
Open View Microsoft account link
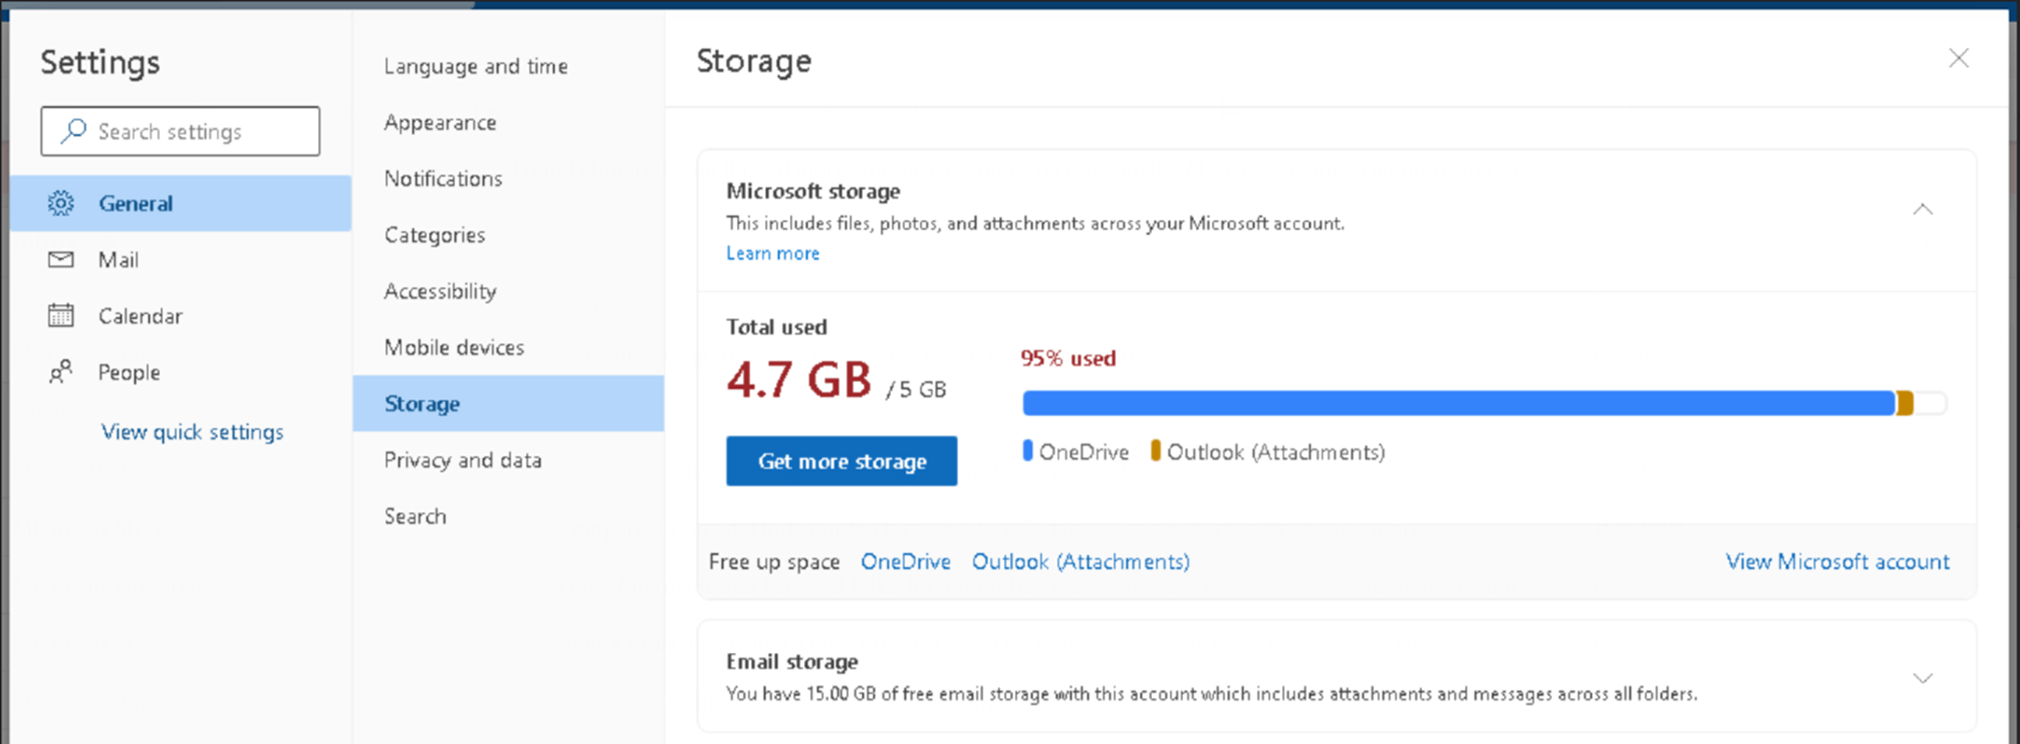pyautogui.click(x=1837, y=562)
